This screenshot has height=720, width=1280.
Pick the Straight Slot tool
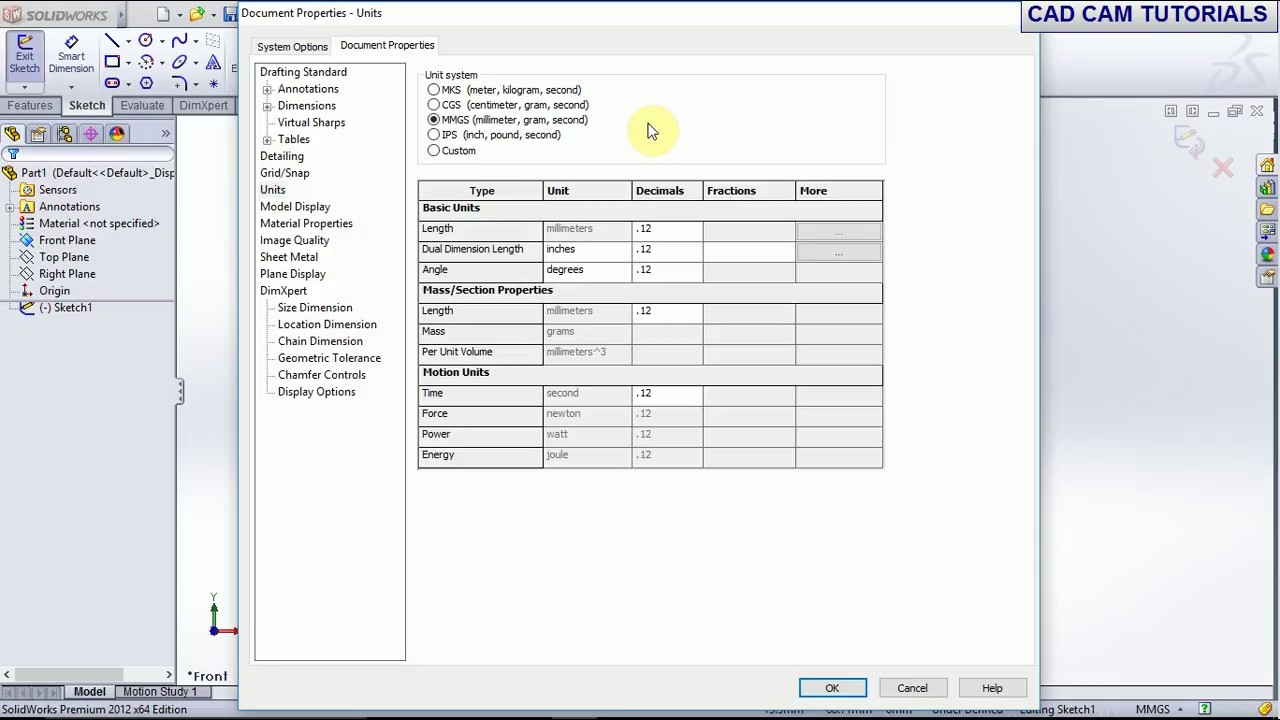tap(112, 83)
